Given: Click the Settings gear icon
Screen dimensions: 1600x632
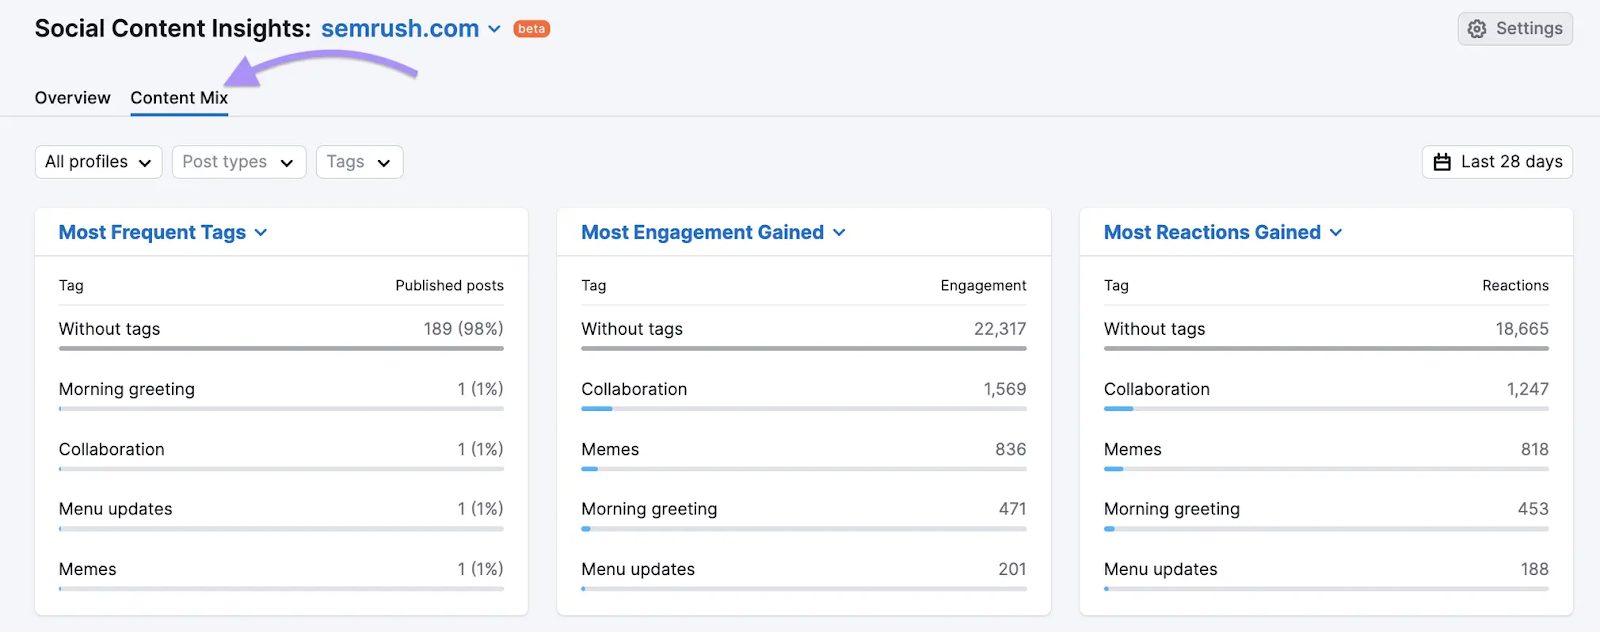Looking at the screenshot, I should point(1477,29).
